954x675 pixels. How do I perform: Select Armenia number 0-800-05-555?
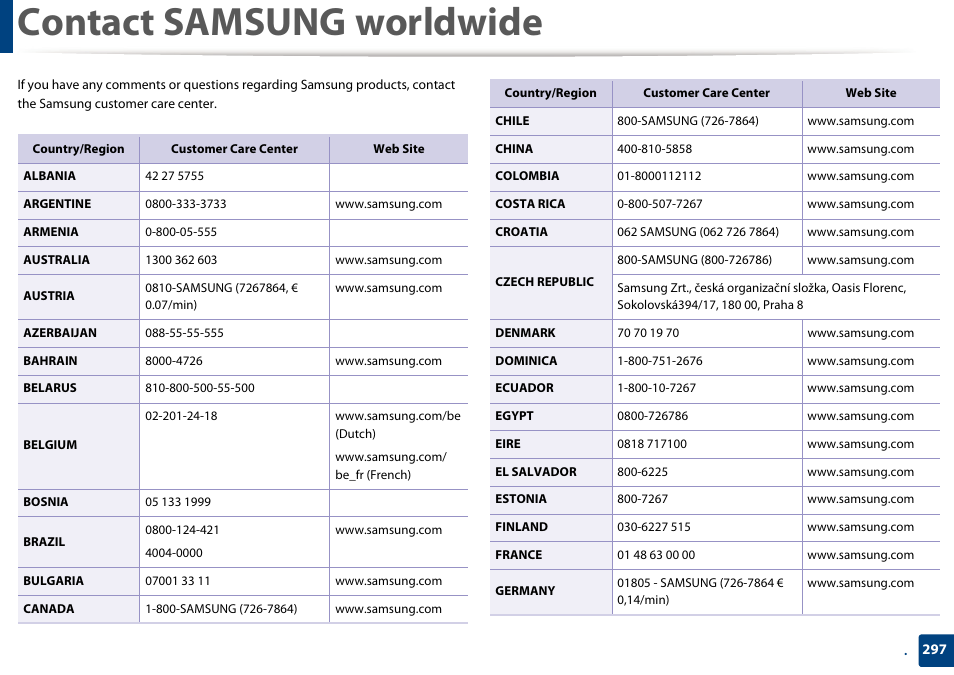tap(181, 232)
